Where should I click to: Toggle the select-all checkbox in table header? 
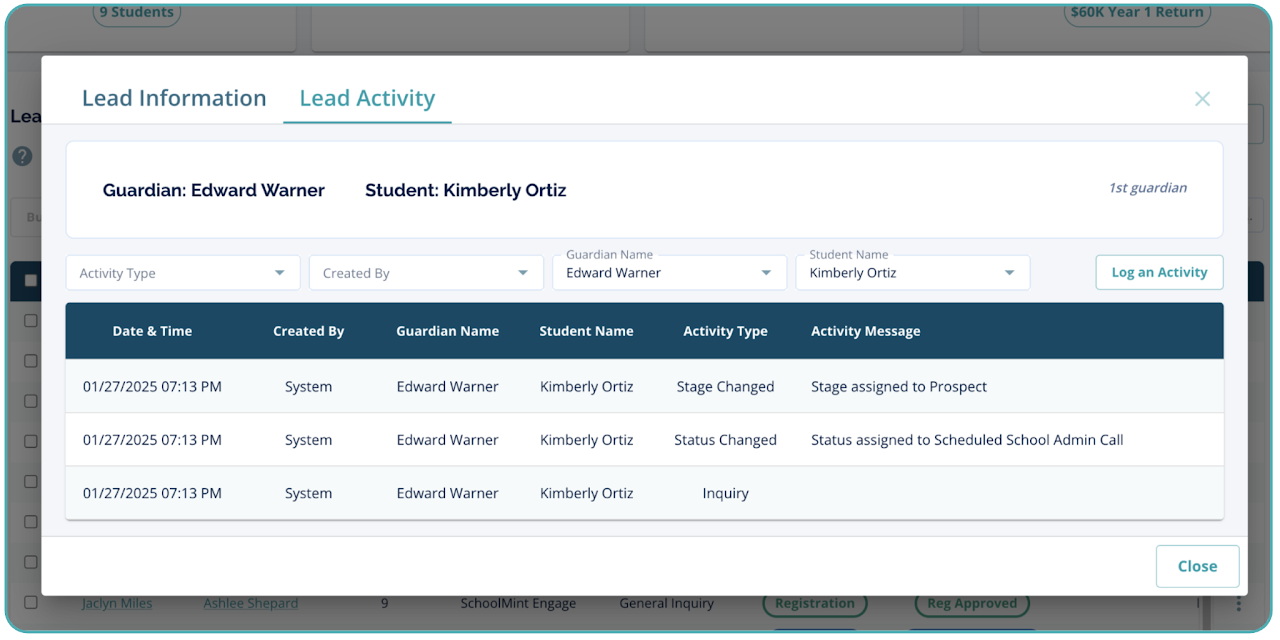(x=31, y=281)
